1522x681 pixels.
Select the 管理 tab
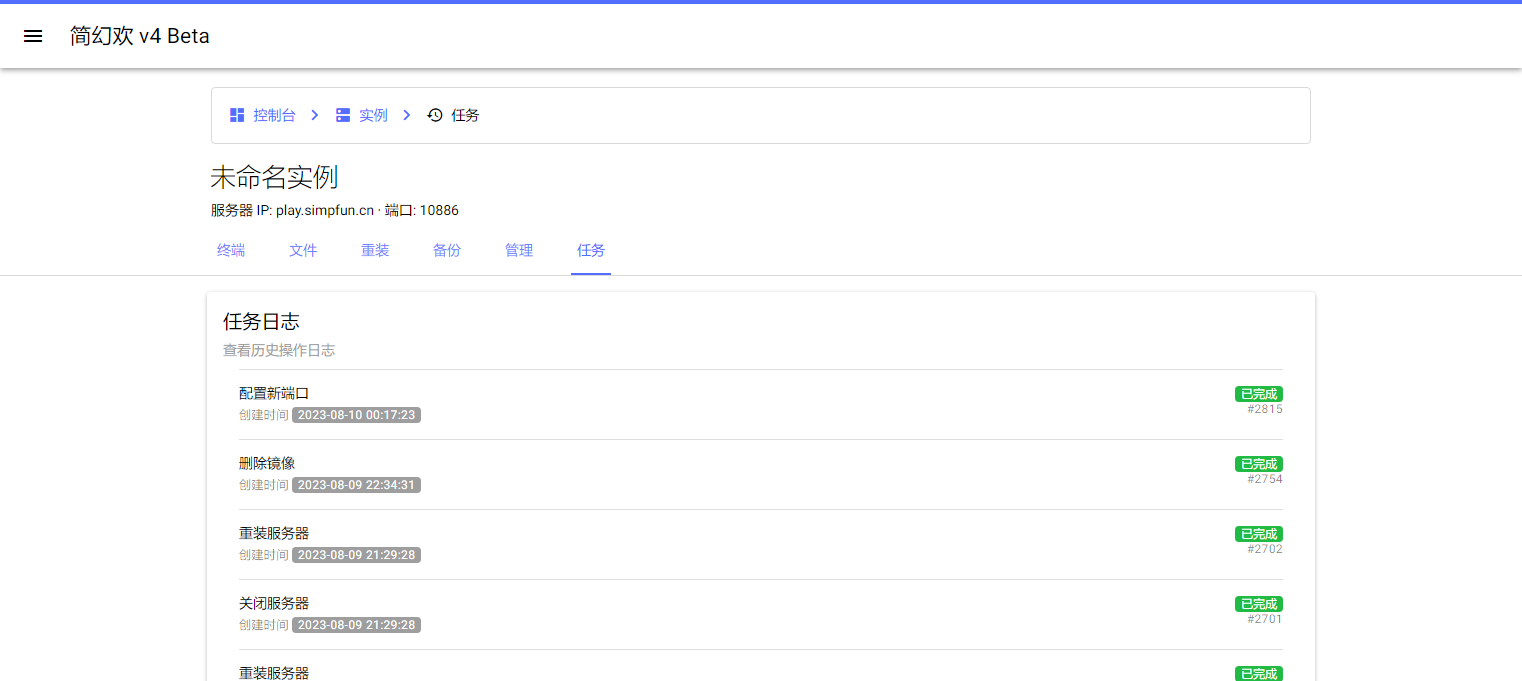[x=519, y=250]
